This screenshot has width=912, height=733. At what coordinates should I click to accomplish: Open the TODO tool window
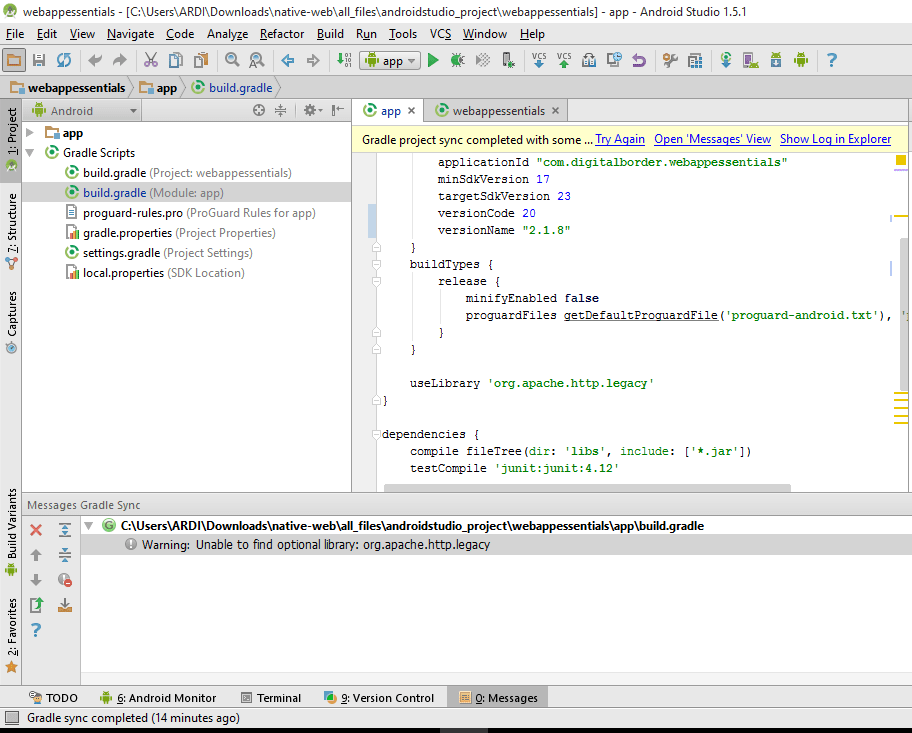[x=53, y=698]
